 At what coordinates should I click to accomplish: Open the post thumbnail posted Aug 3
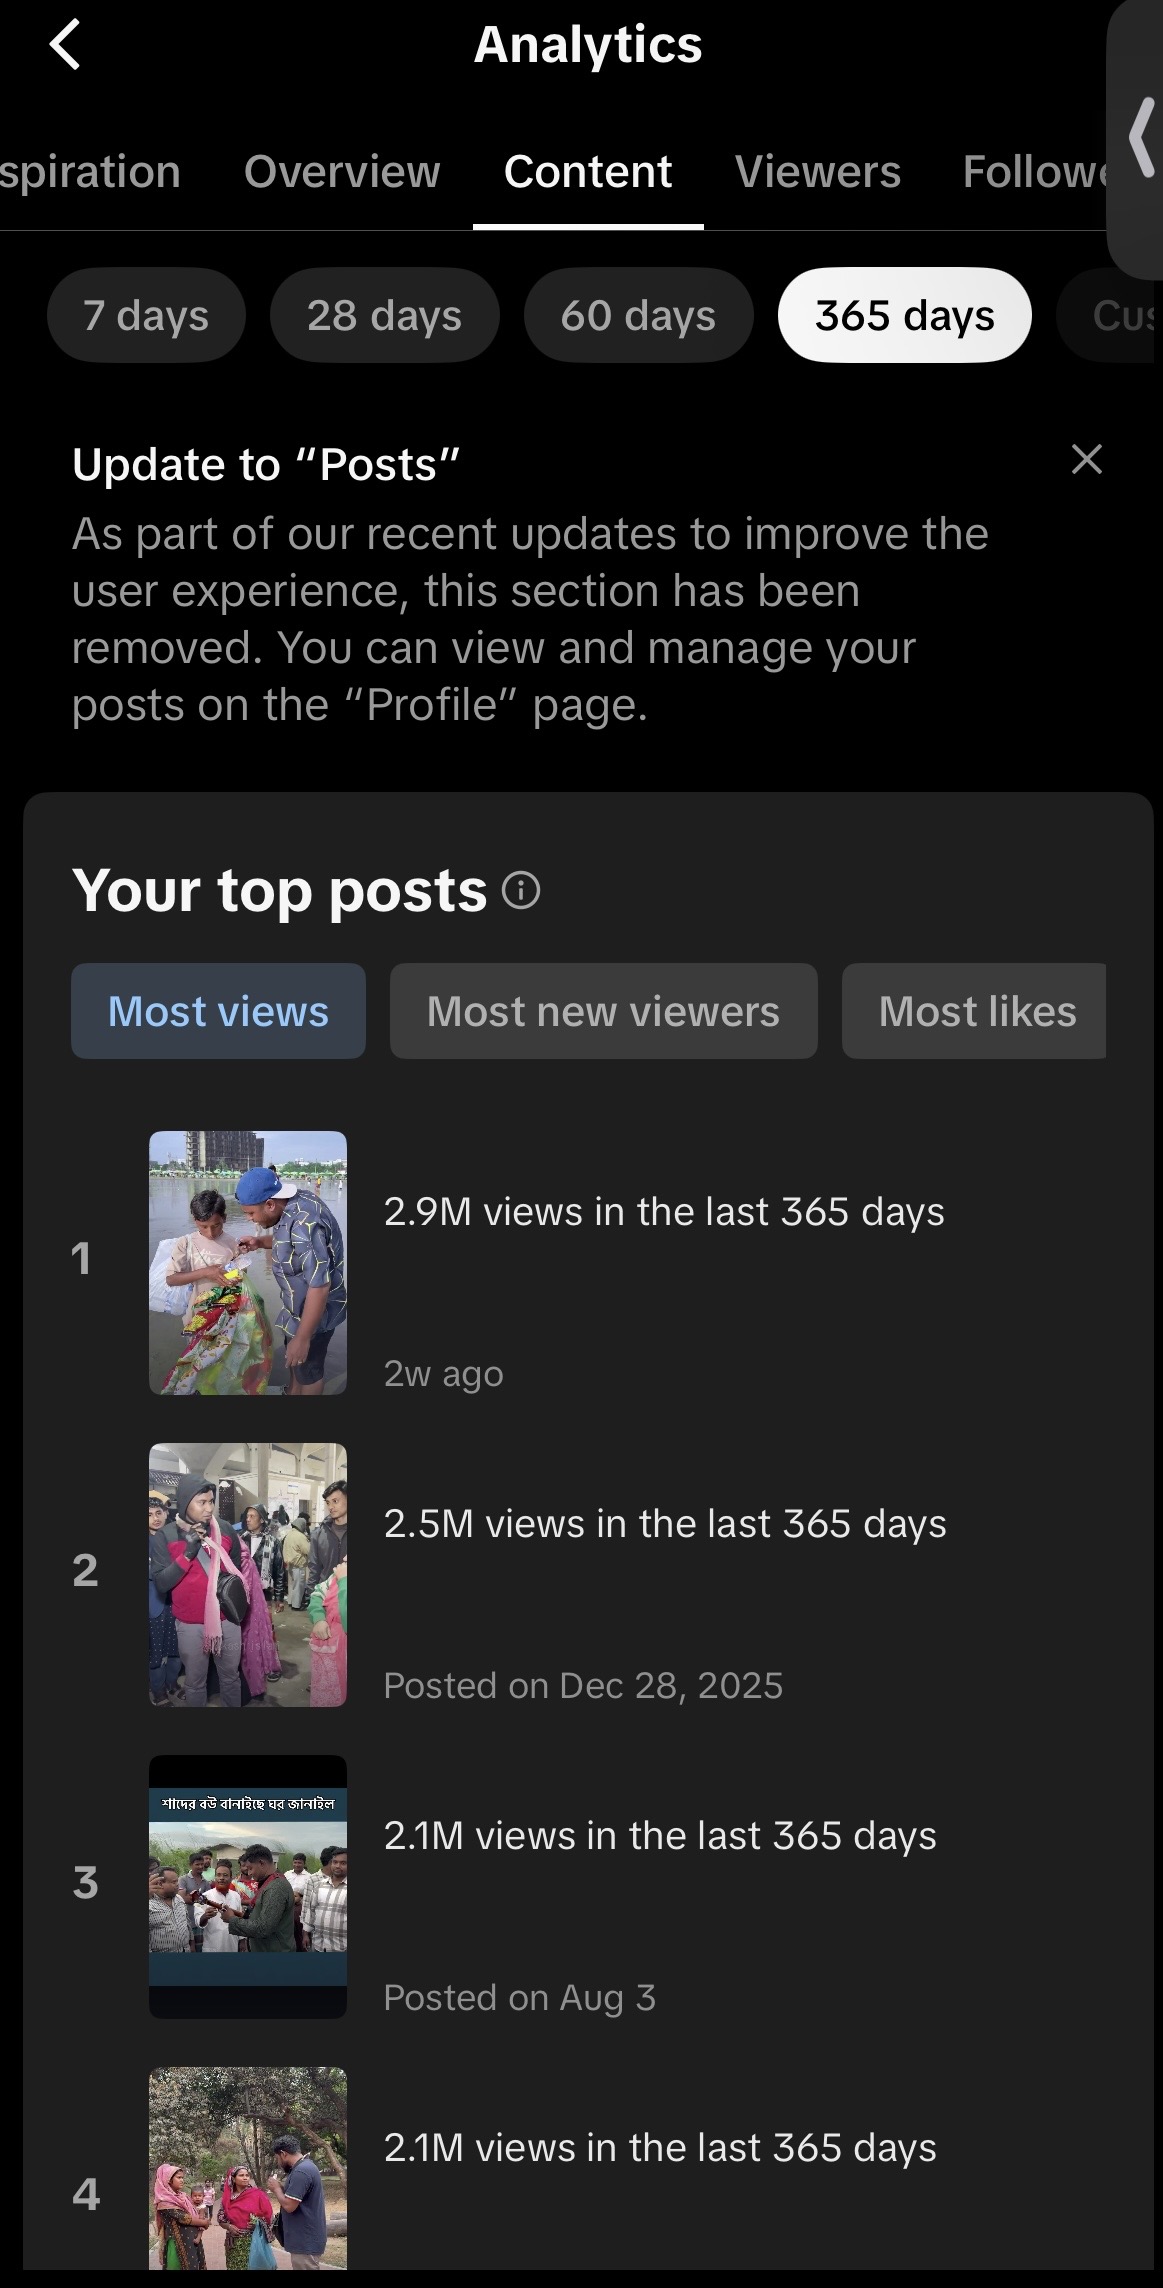[248, 1887]
